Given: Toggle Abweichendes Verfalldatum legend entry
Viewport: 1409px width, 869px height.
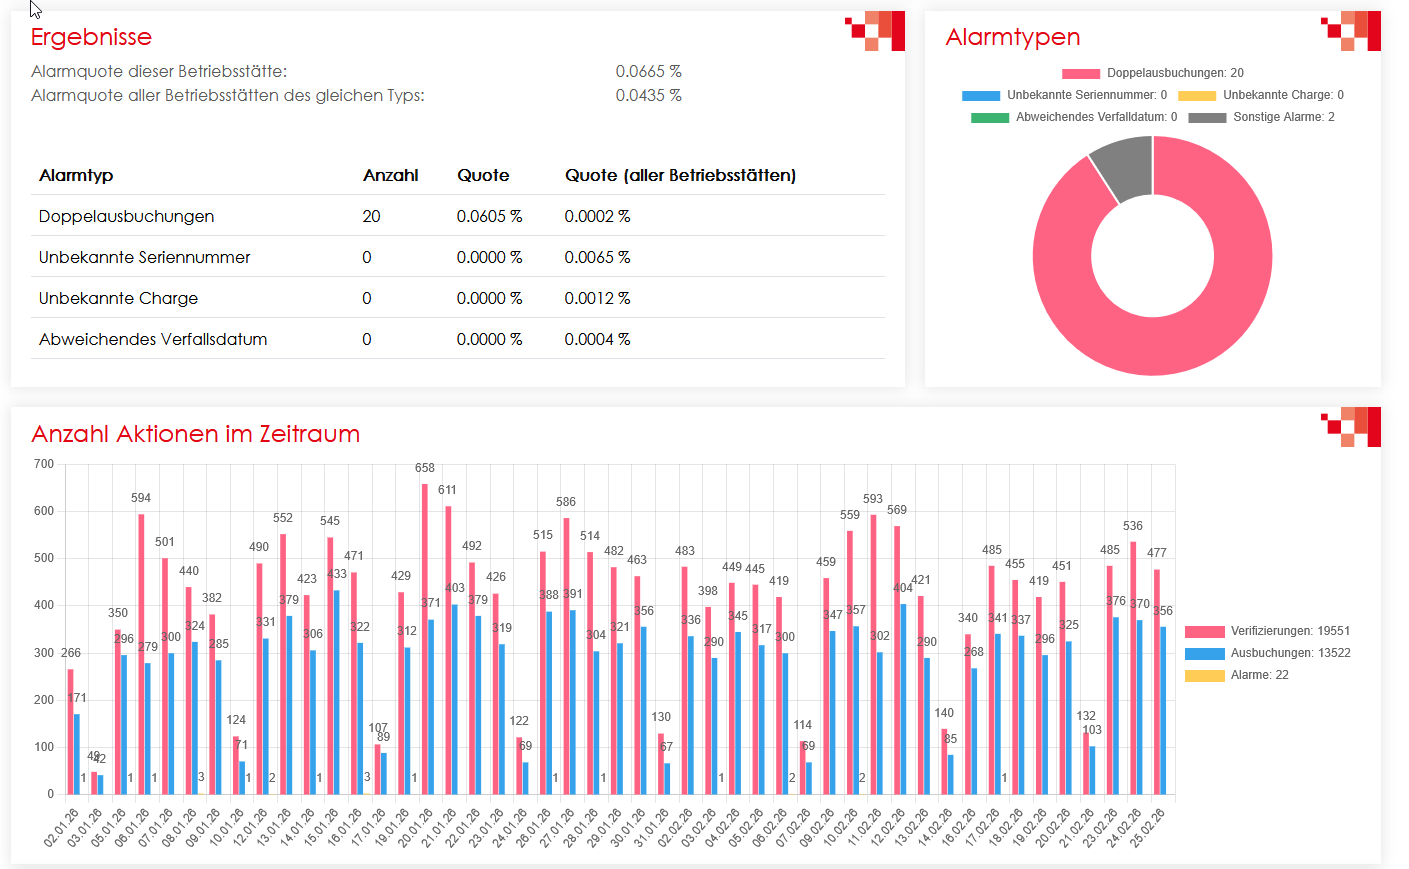Looking at the screenshot, I should click(1074, 117).
